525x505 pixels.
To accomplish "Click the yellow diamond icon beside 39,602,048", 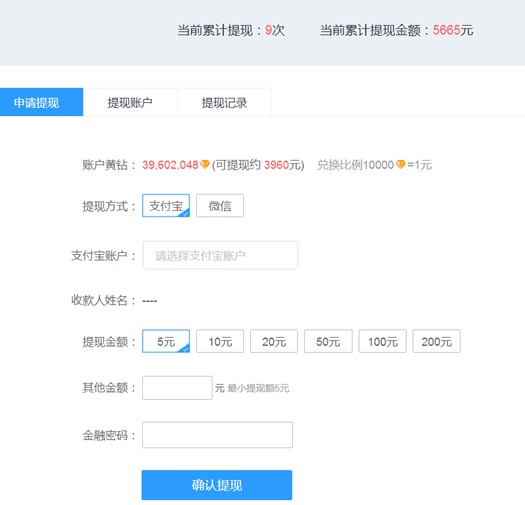I will pyautogui.click(x=205, y=164).
